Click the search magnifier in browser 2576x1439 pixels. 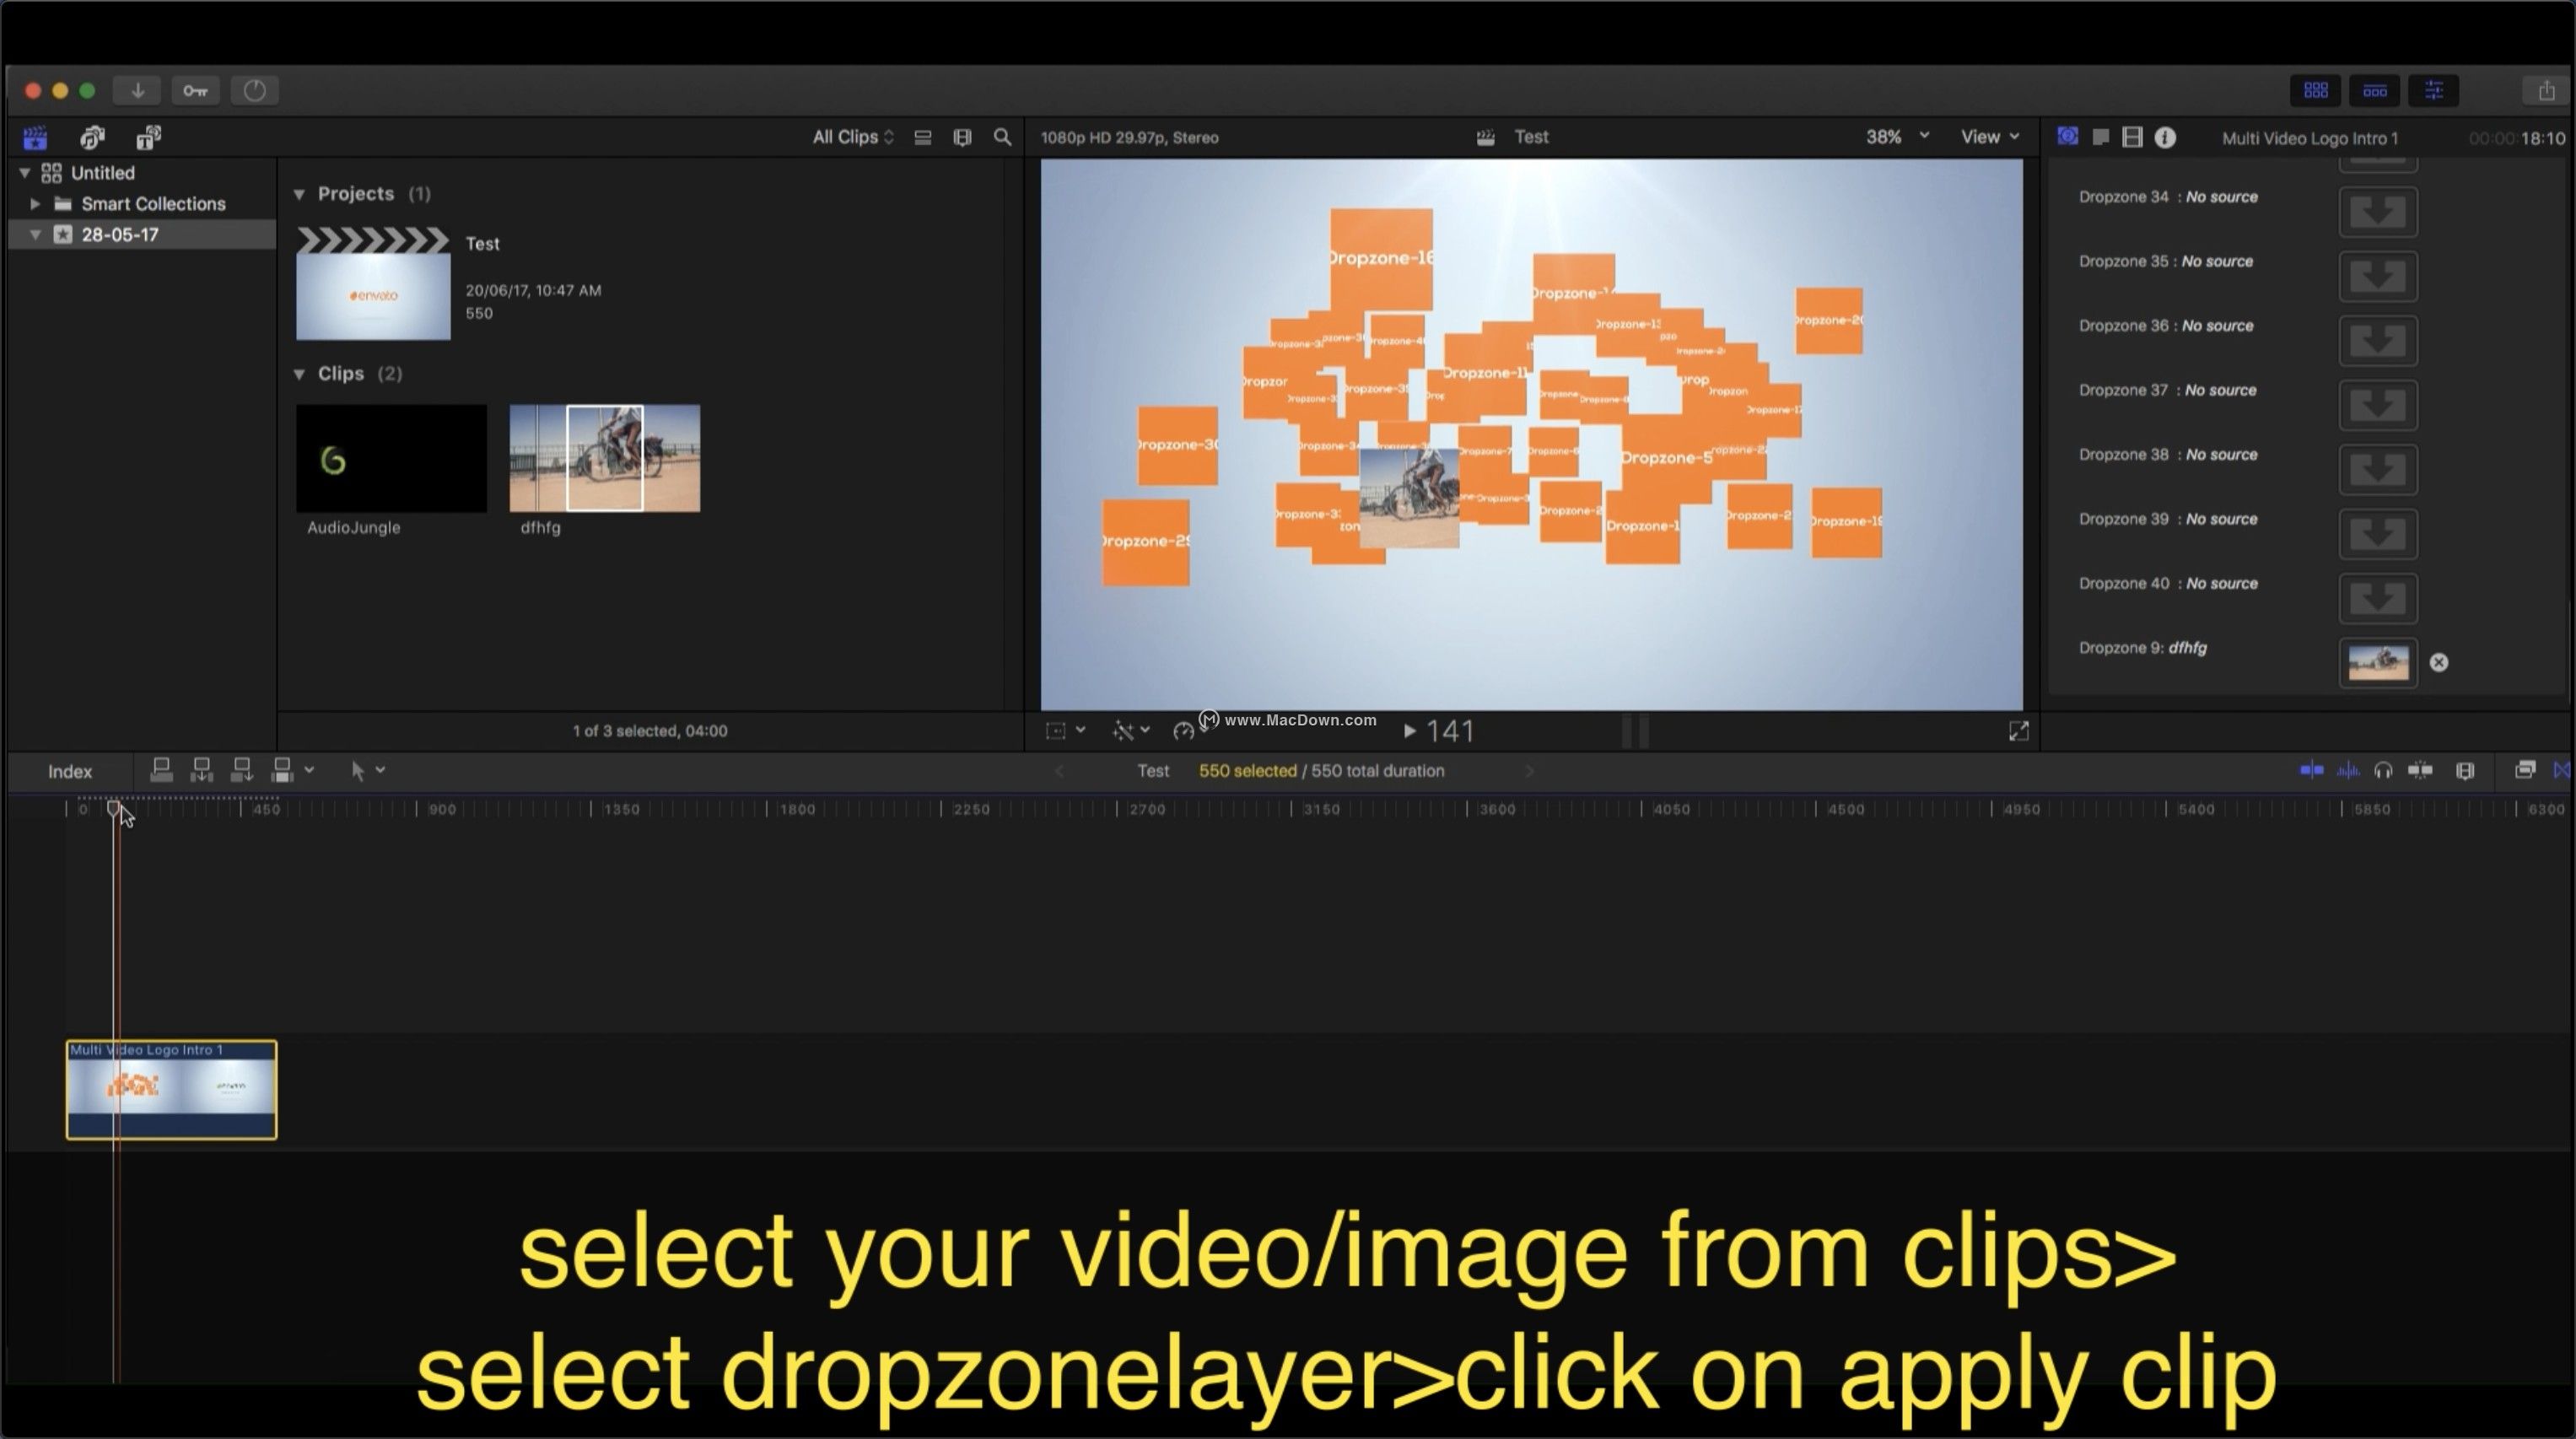click(x=1002, y=137)
